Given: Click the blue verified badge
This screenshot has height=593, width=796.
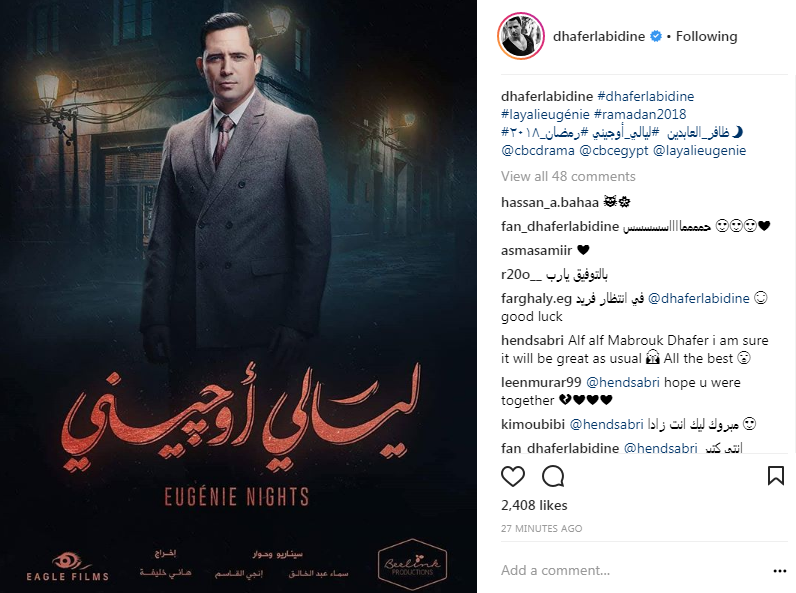Looking at the screenshot, I should [x=656, y=37].
